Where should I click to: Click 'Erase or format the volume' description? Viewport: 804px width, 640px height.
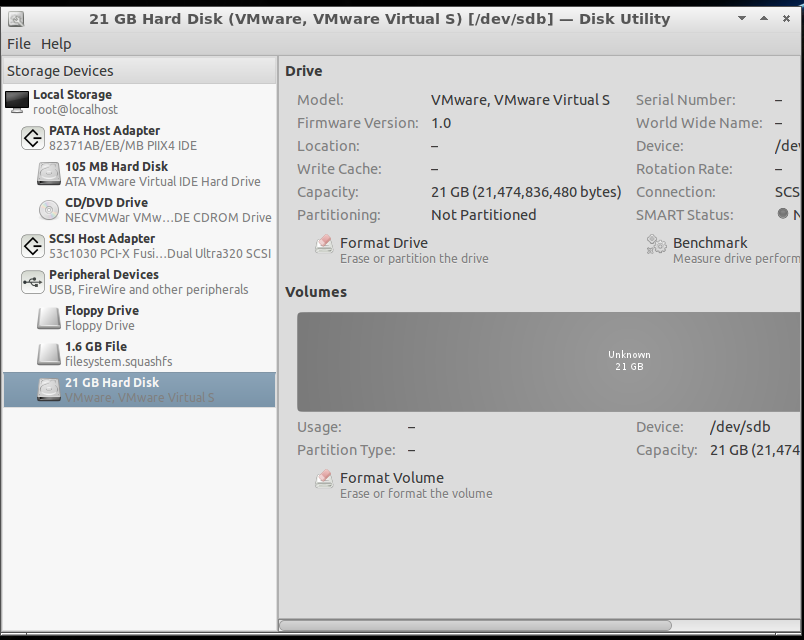416,493
